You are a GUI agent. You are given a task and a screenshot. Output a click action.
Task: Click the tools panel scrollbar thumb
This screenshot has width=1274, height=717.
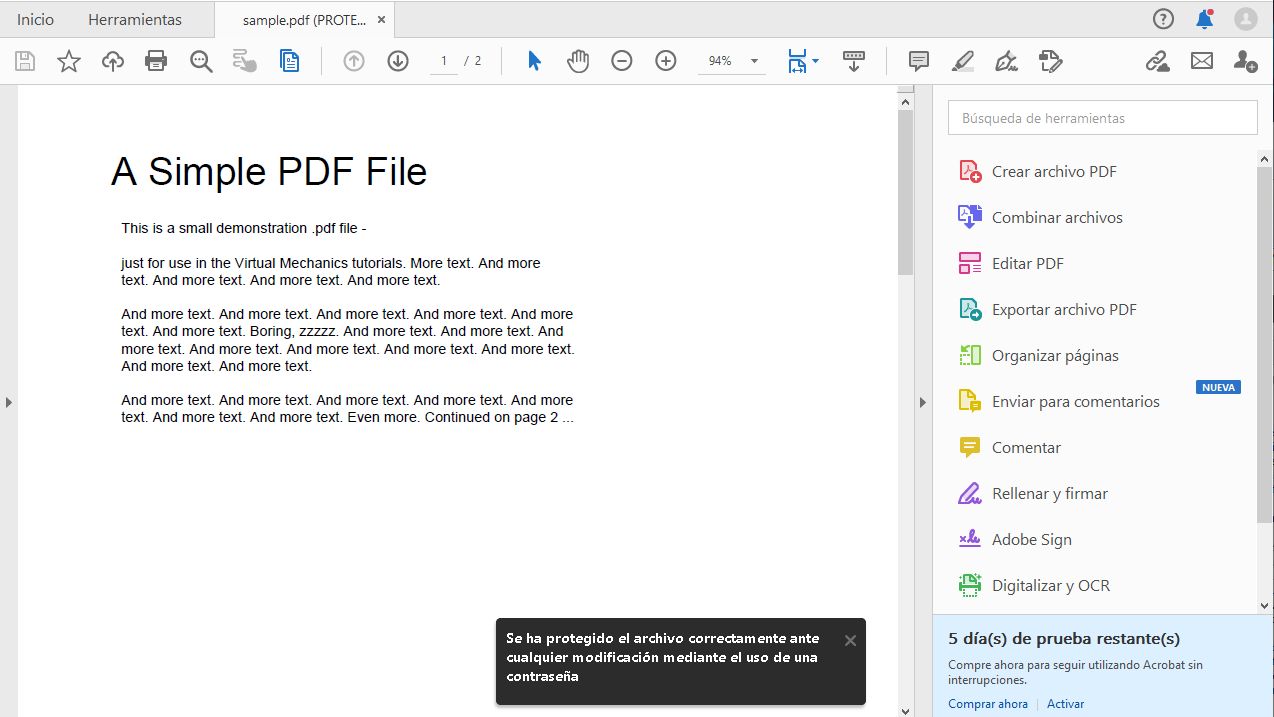pyautogui.click(x=1265, y=345)
